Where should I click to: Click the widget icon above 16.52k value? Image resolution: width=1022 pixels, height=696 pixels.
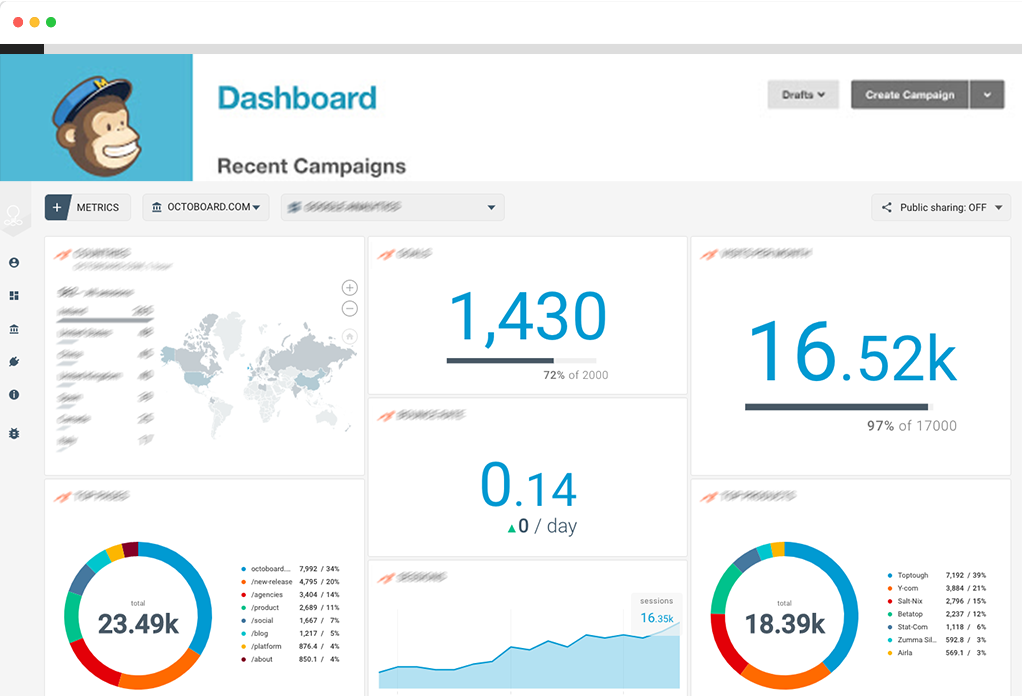(709, 254)
